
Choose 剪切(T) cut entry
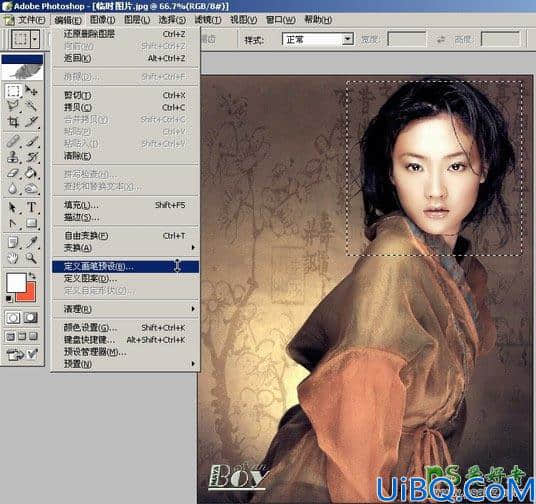coord(125,95)
